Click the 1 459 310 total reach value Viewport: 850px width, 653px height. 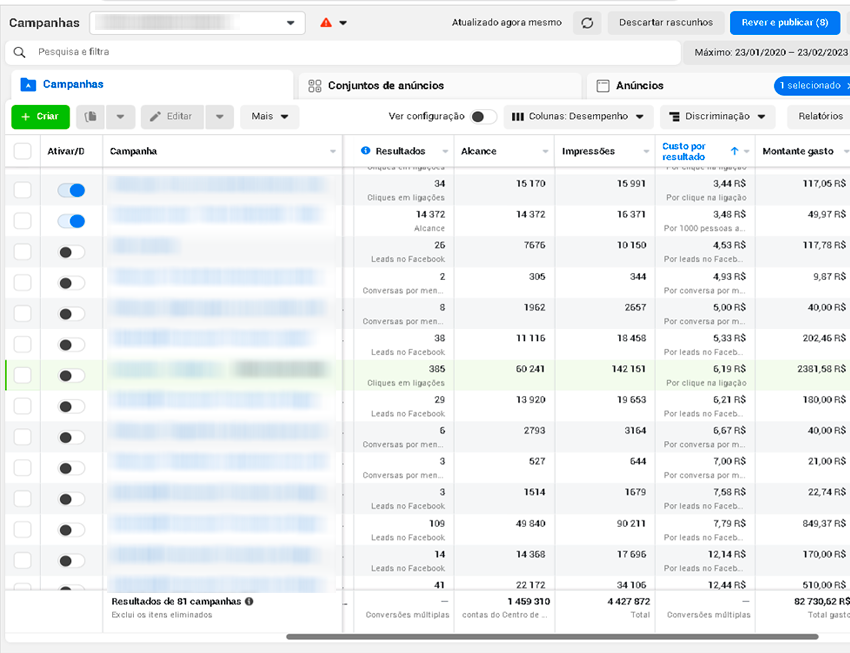(529, 602)
